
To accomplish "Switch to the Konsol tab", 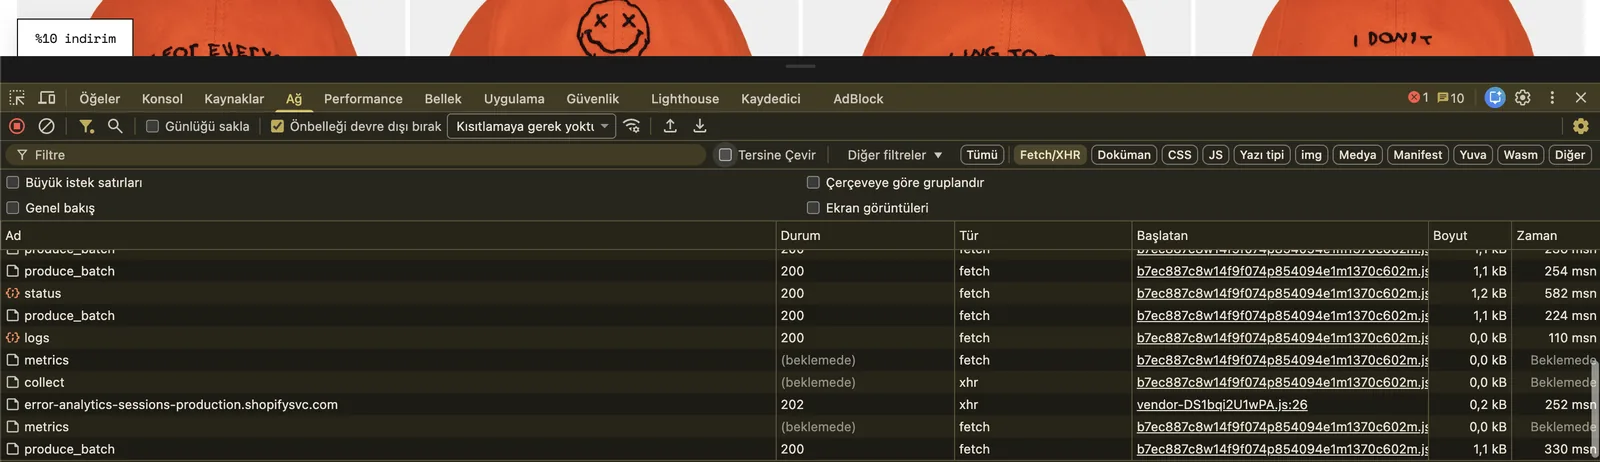I will [162, 98].
